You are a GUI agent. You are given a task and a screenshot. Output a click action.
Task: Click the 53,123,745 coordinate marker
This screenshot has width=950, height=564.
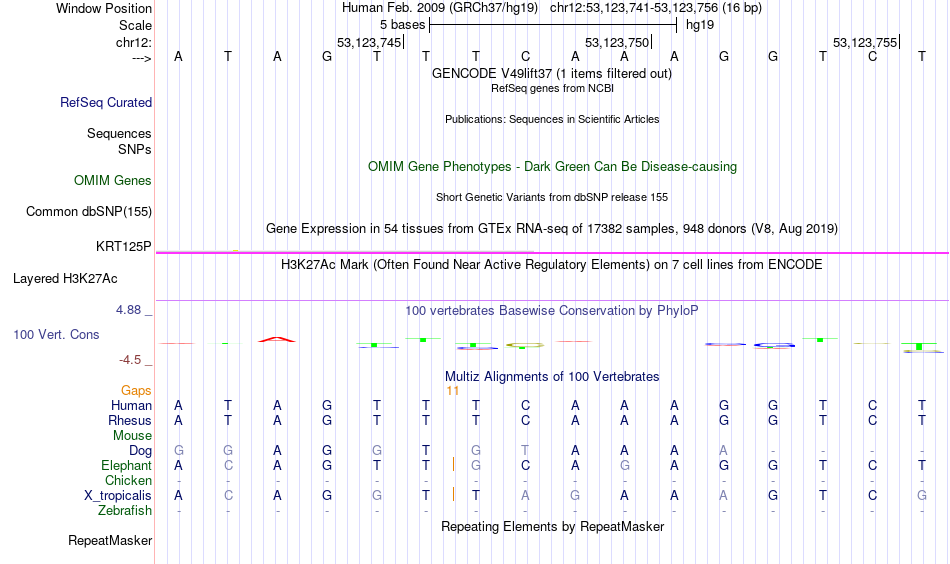(370, 42)
